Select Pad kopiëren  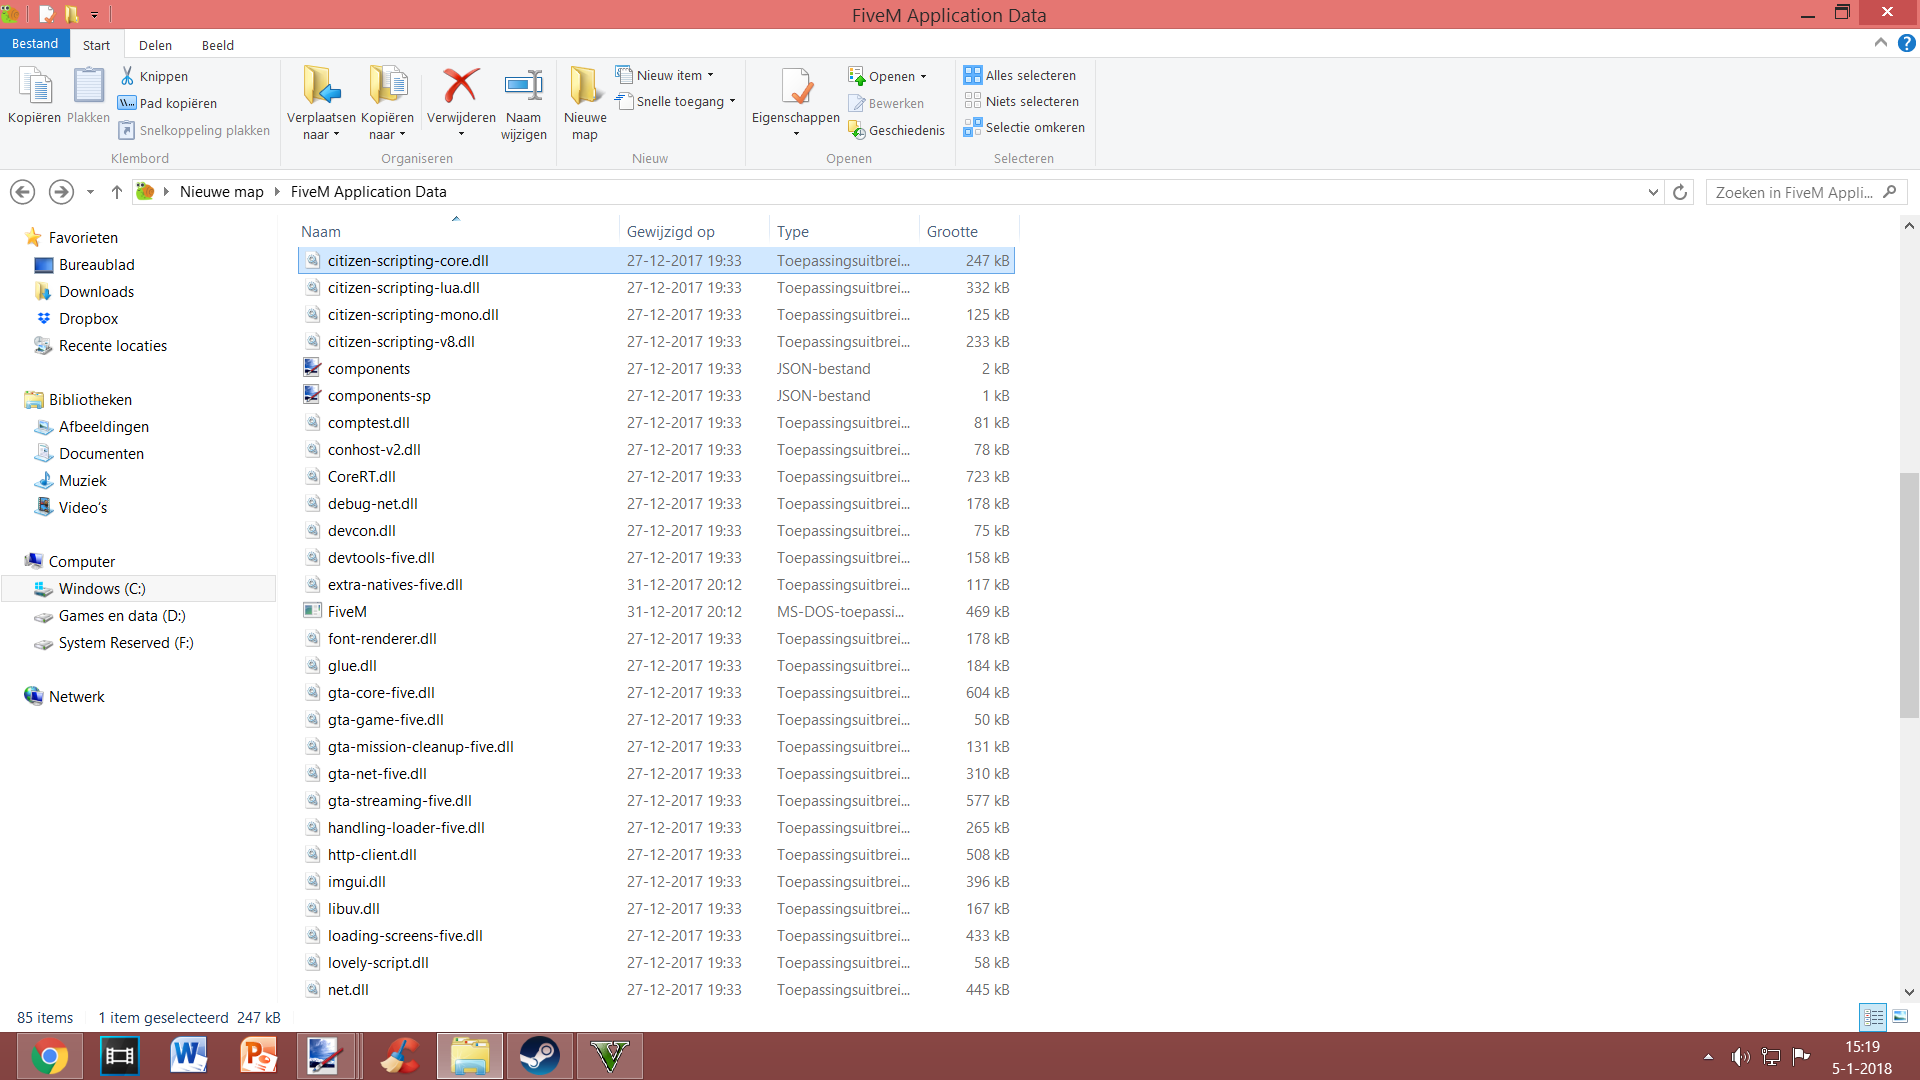(168, 103)
